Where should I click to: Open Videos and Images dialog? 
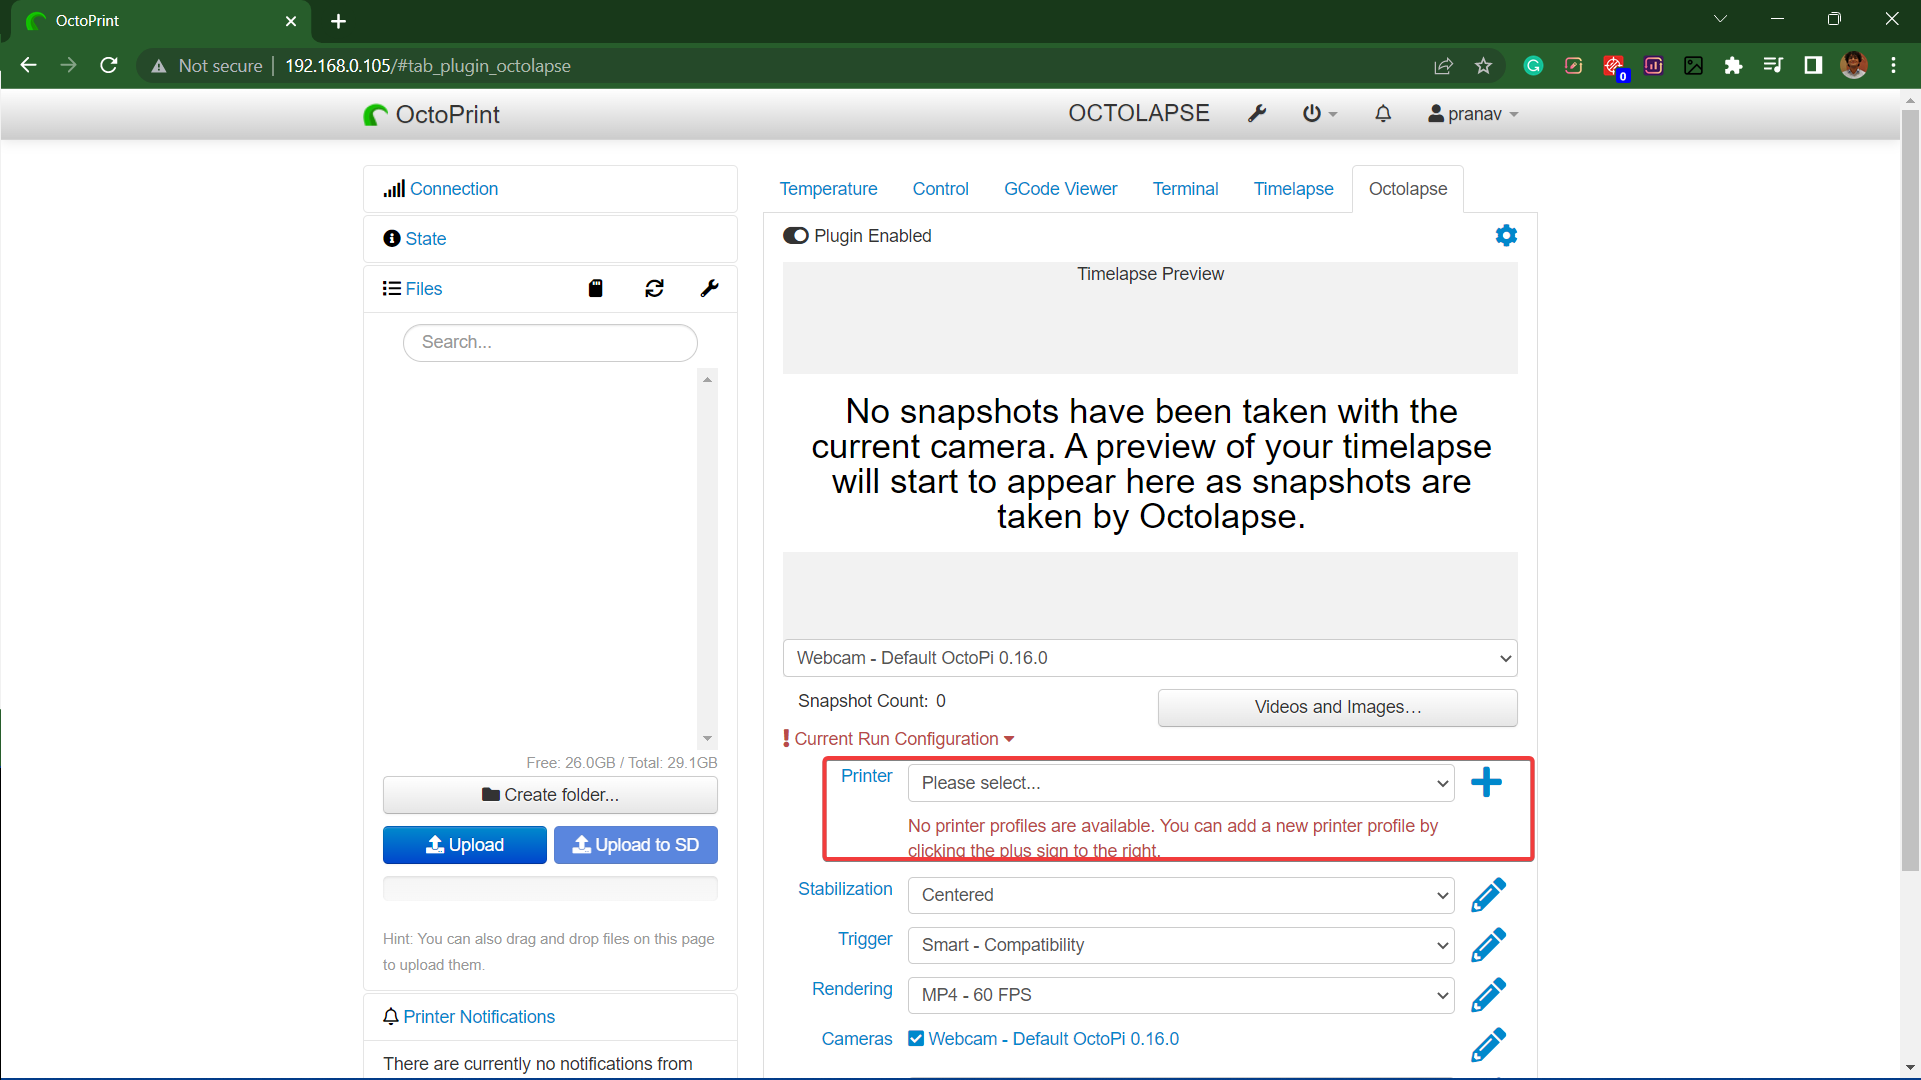(1337, 707)
